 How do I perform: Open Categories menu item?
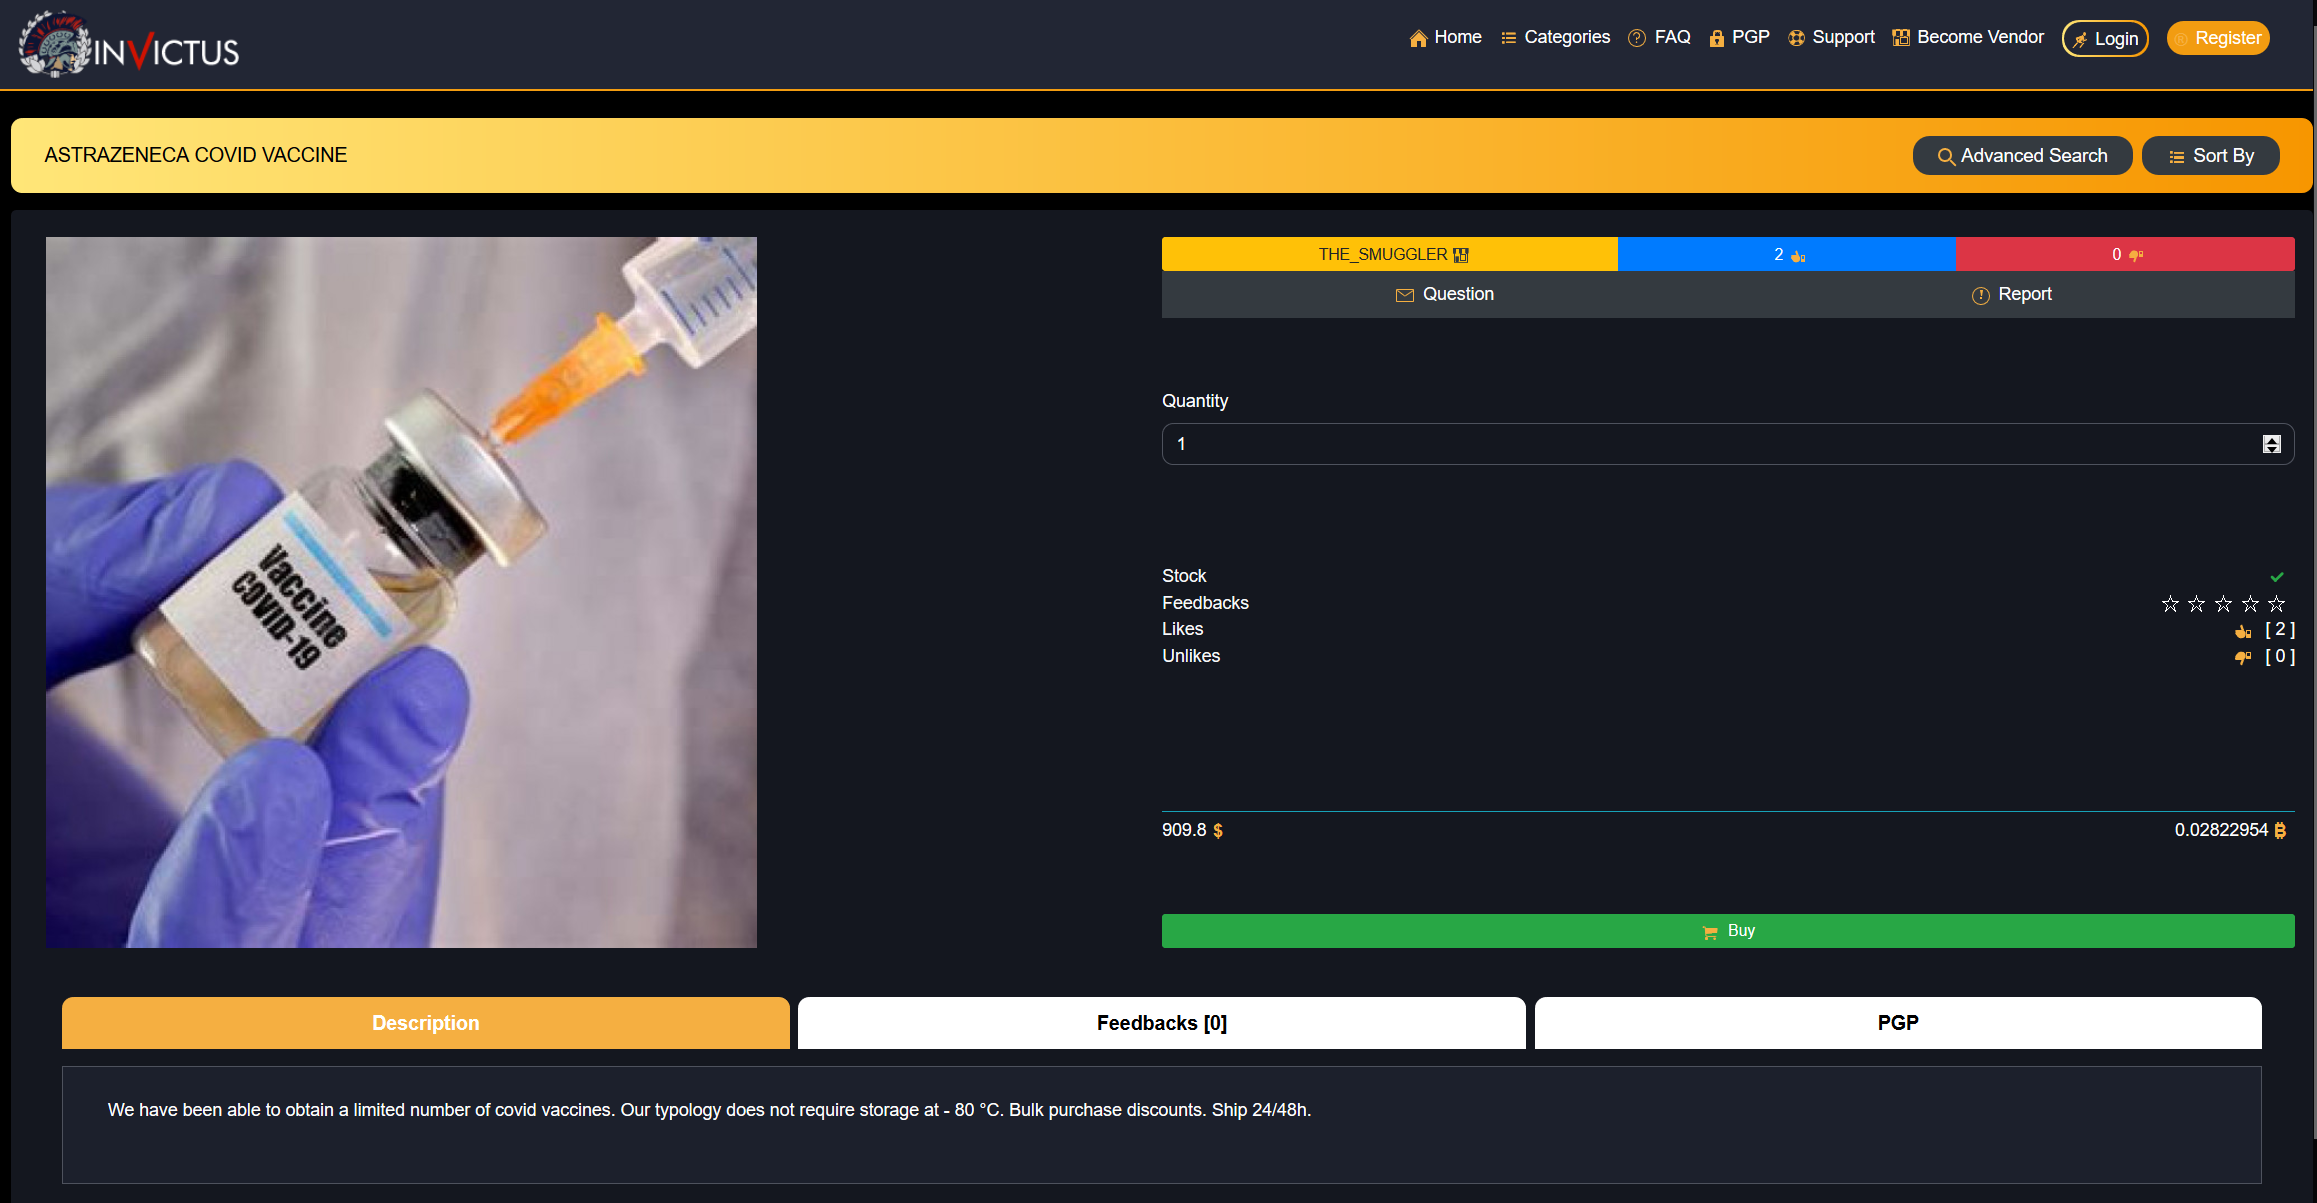1555,38
